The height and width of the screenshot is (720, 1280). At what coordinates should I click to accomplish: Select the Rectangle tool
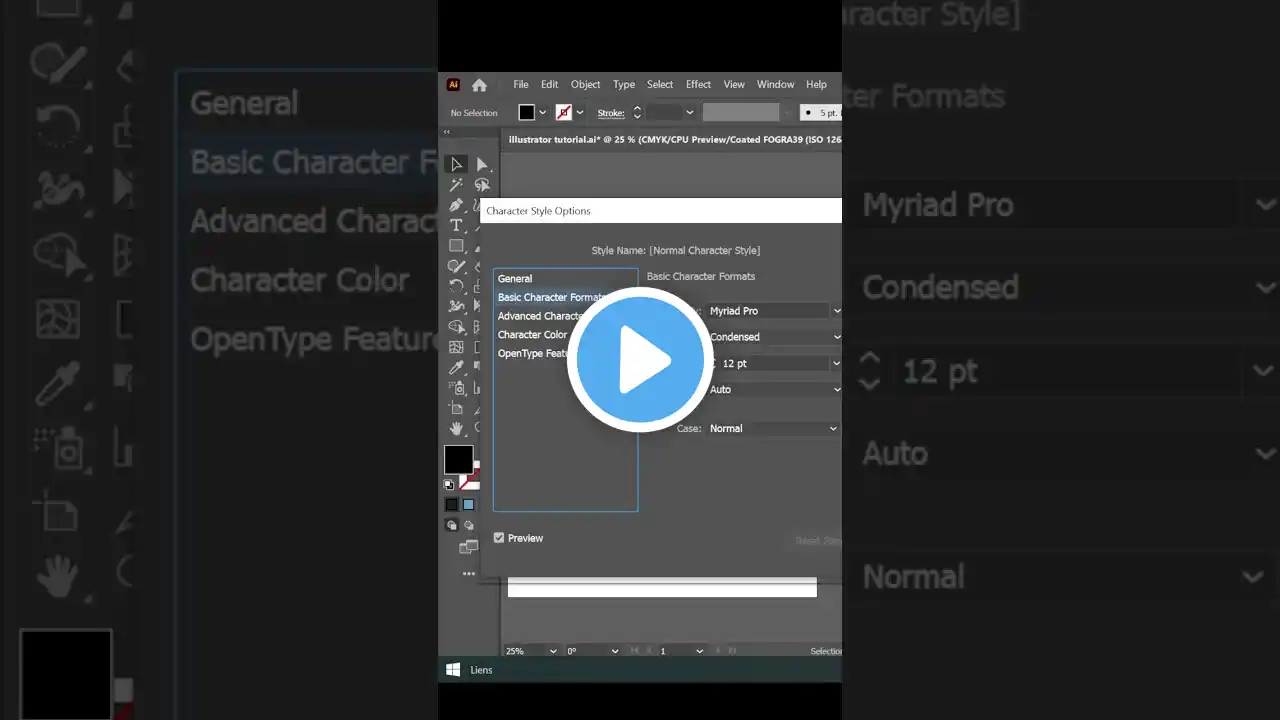coord(456,245)
